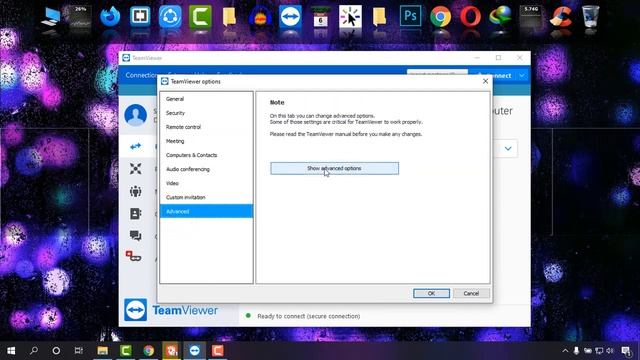The image size is (640, 360).
Task: Switch to Camtasia on the taskbar
Action: point(126,351)
